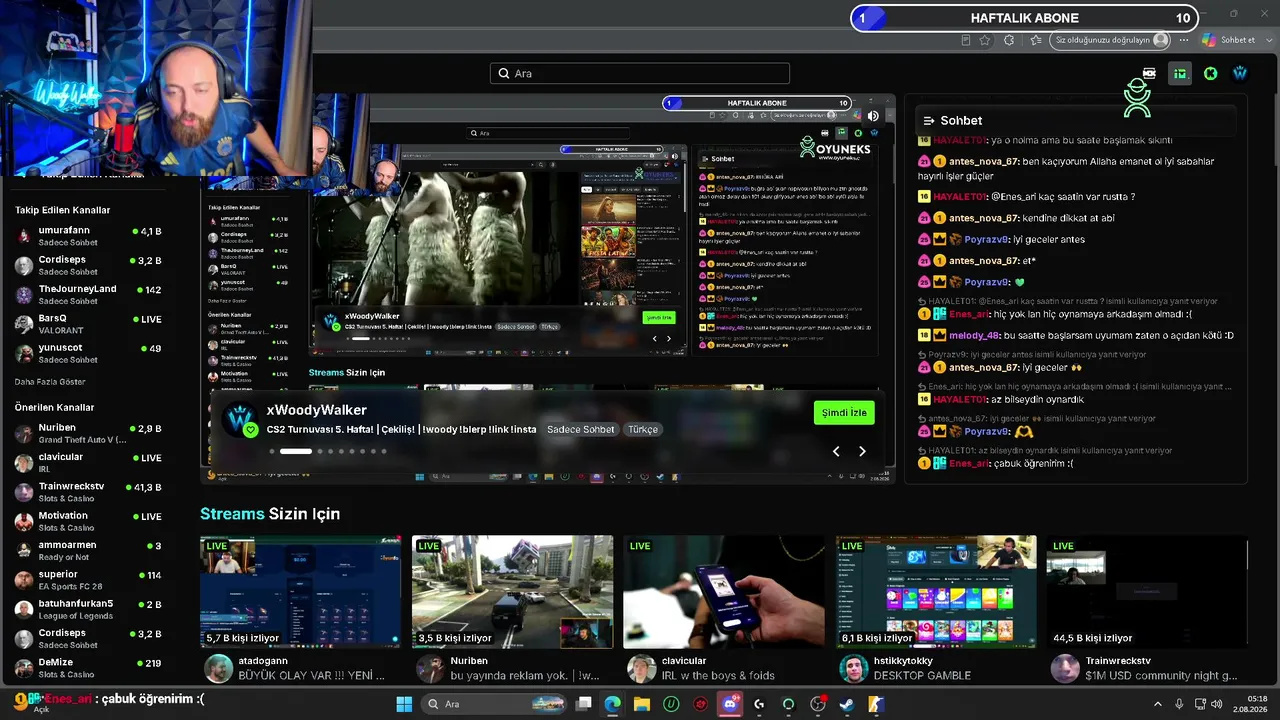The image size is (1280, 720).
Task: Launch Discord from the taskbar
Action: tap(730, 704)
